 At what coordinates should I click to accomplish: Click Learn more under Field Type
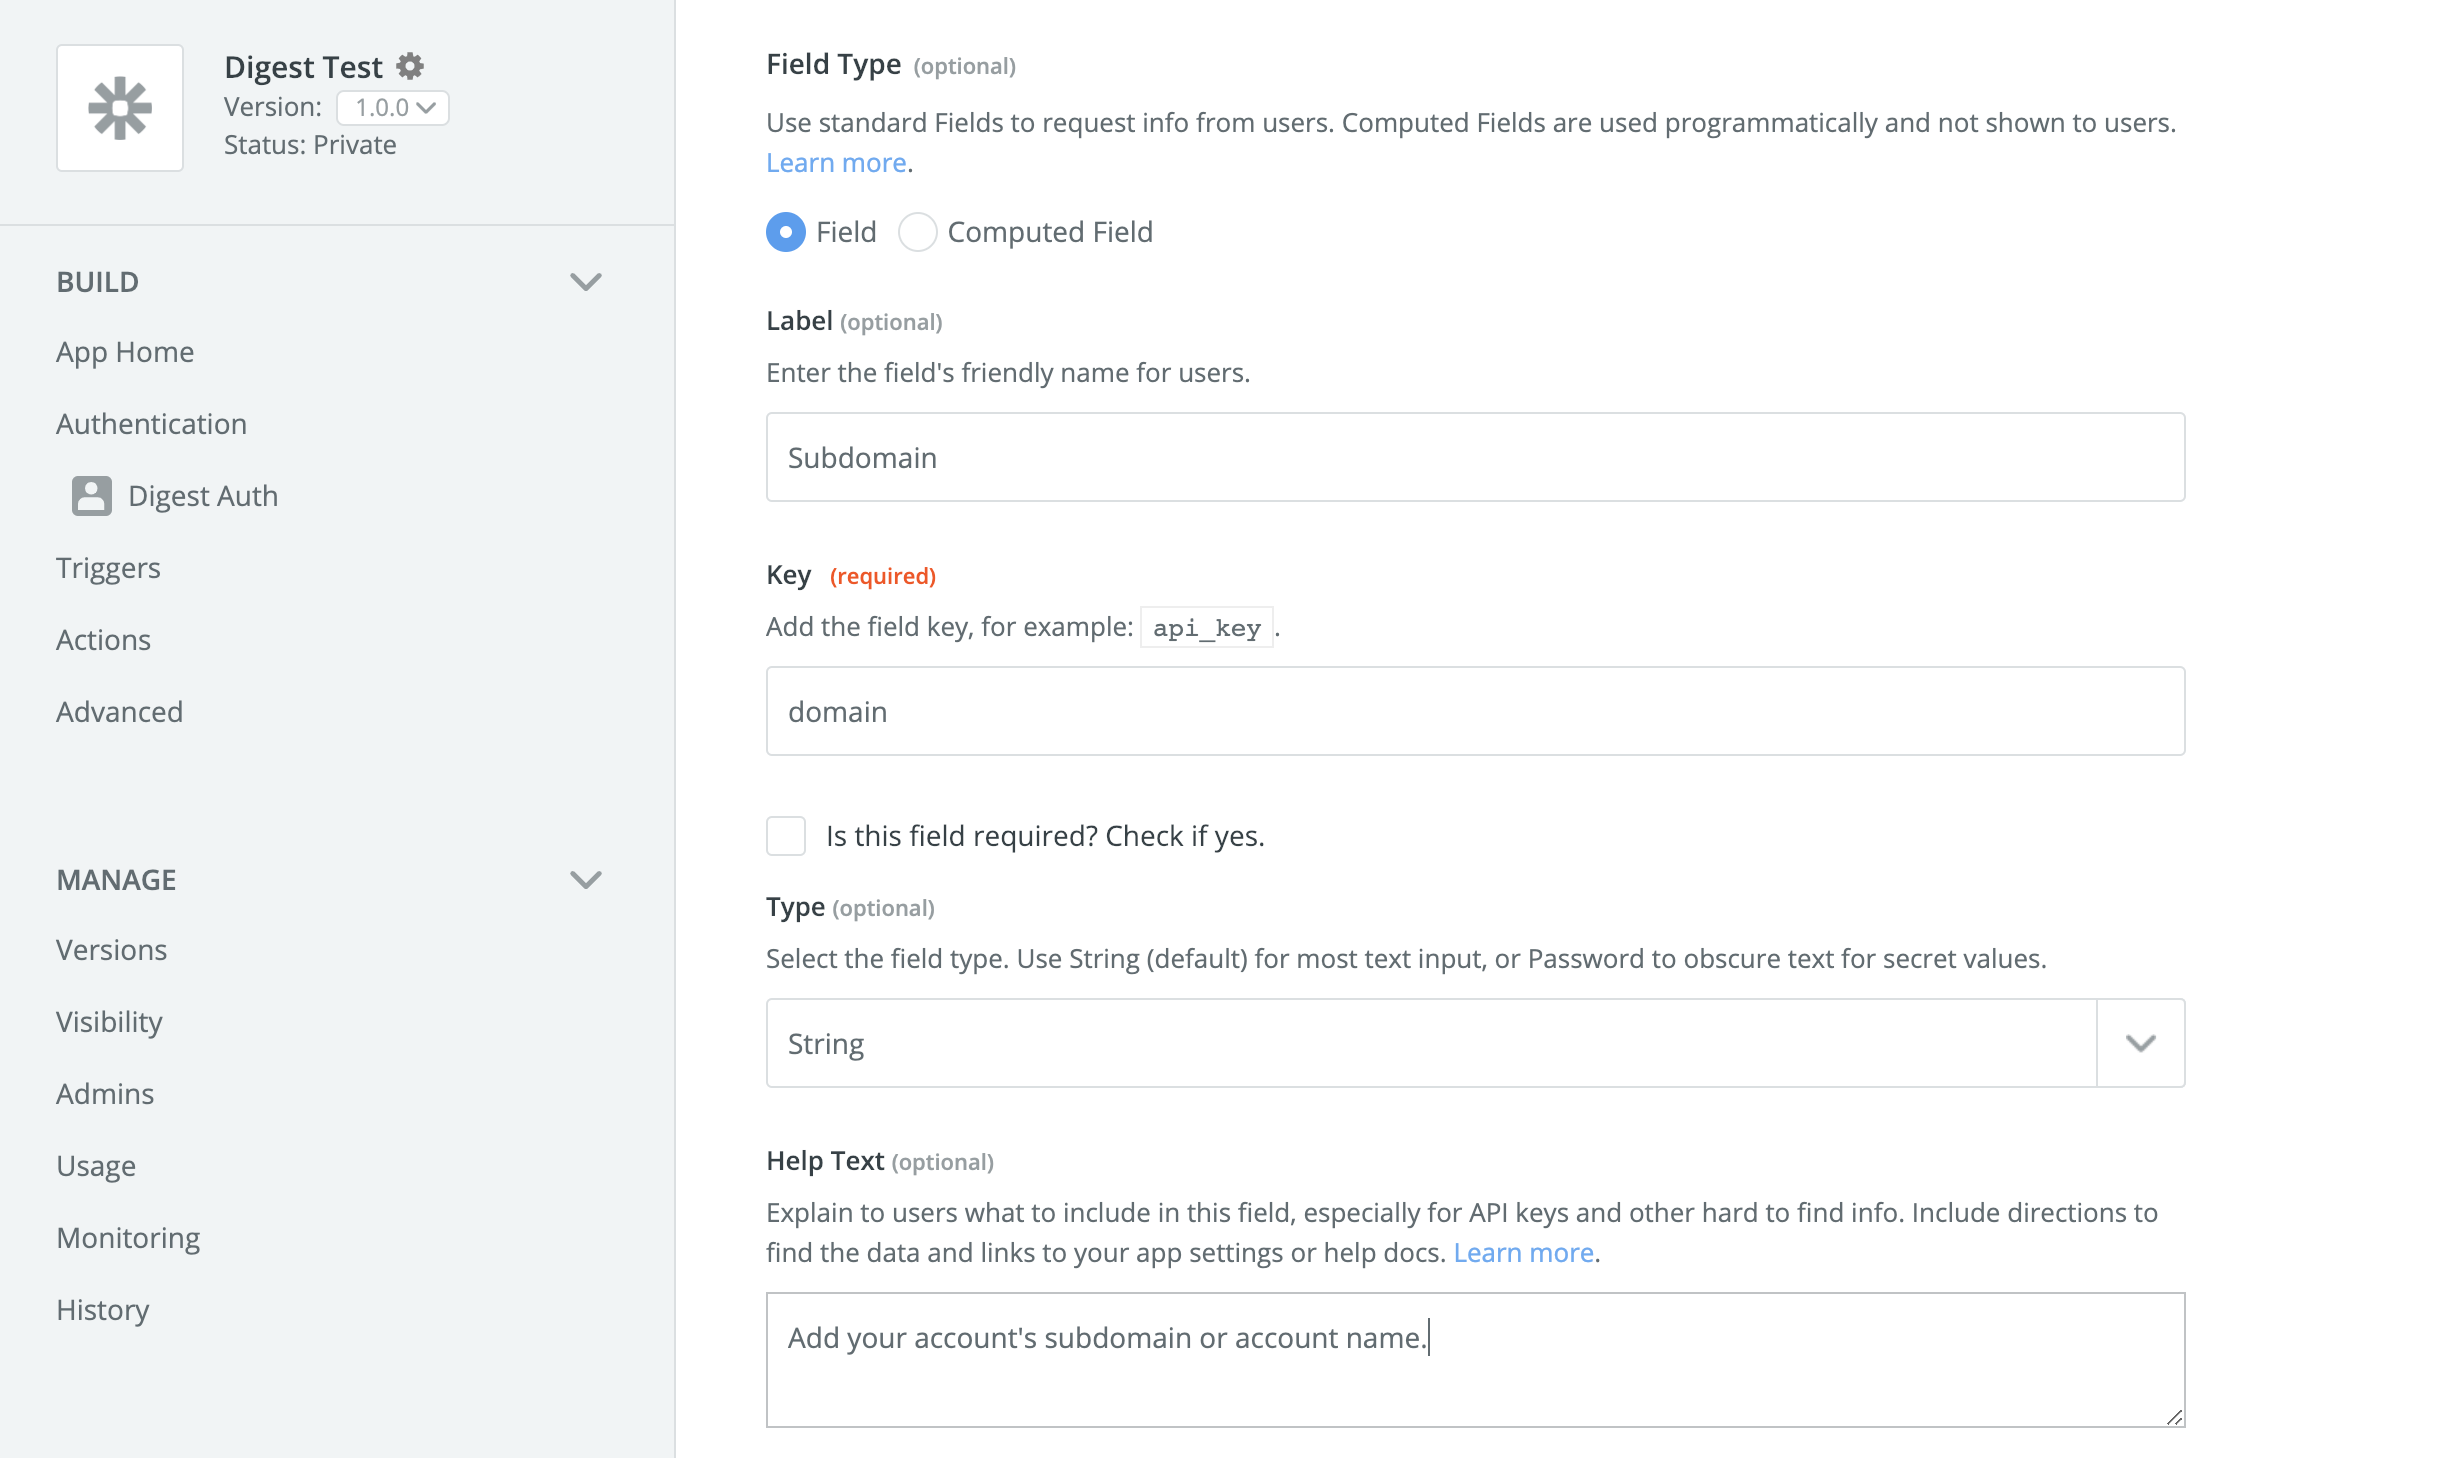[x=836, y=162]
